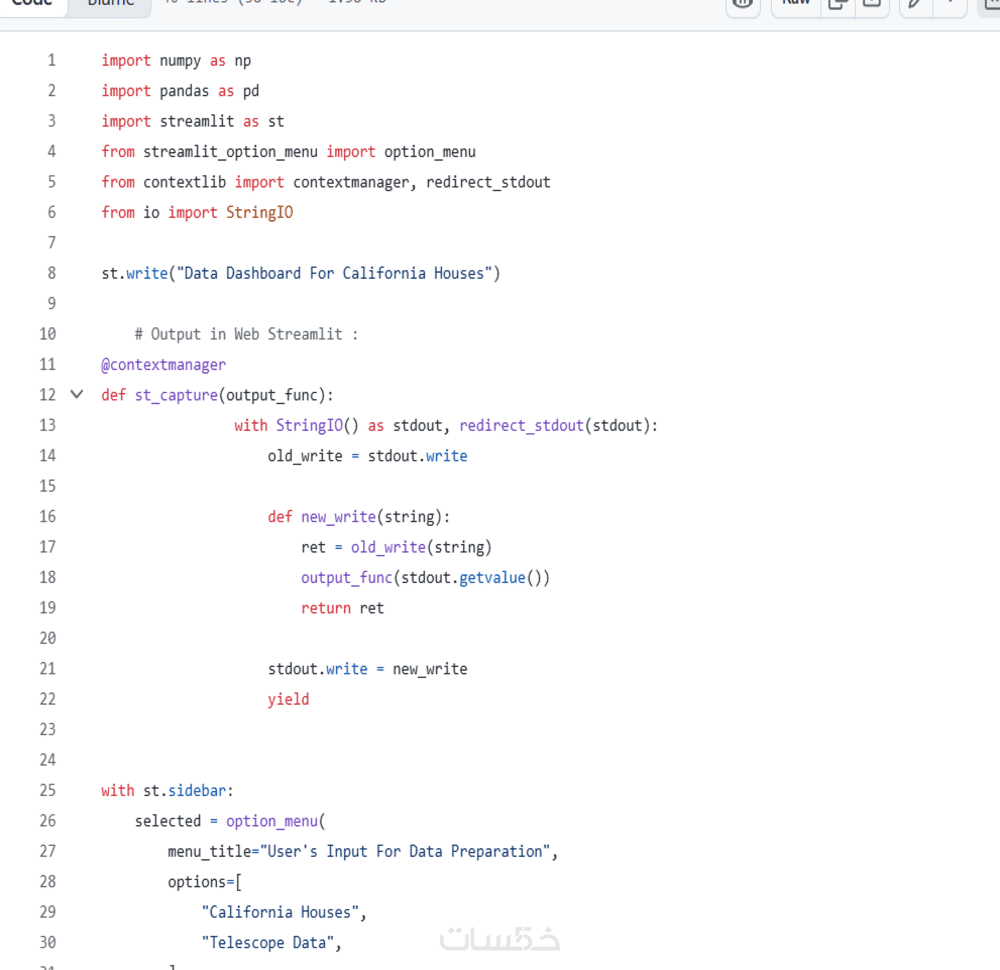Click redirect_stdout in the line 5 import

click(488, 182)
